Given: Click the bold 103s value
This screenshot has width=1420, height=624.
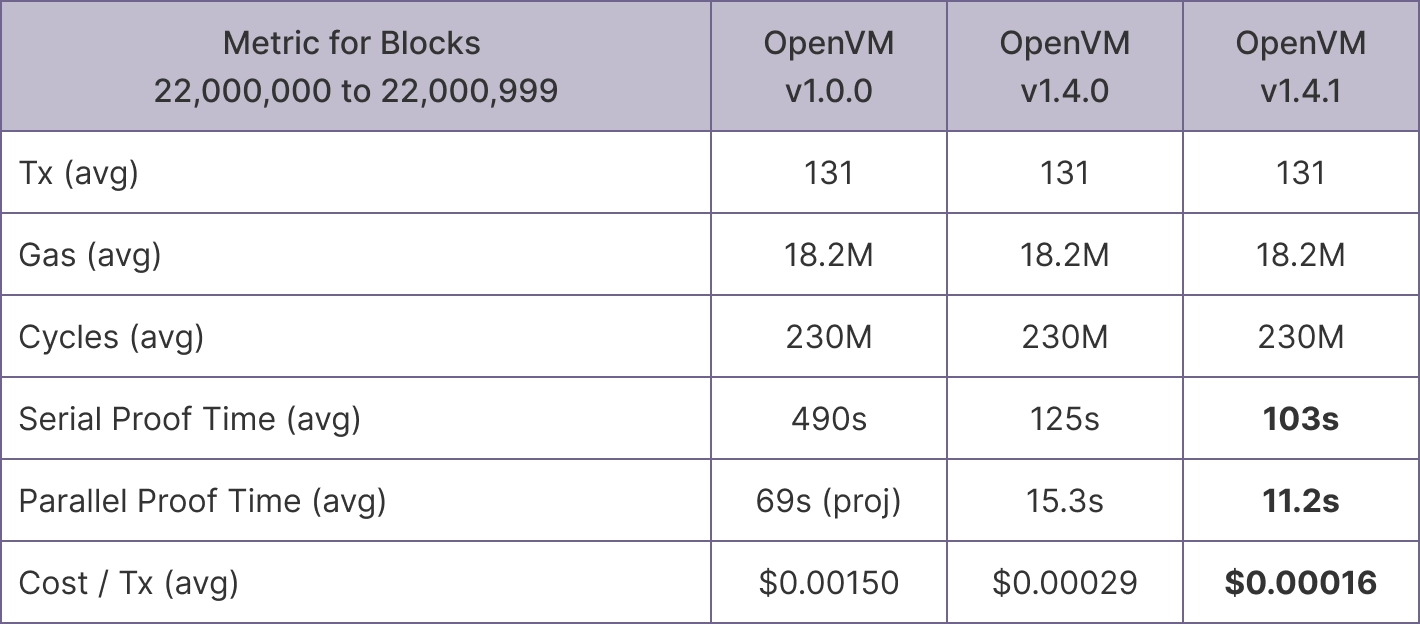Looking at the screenshot, I should pyautogui.click(x=1300, y=419).
